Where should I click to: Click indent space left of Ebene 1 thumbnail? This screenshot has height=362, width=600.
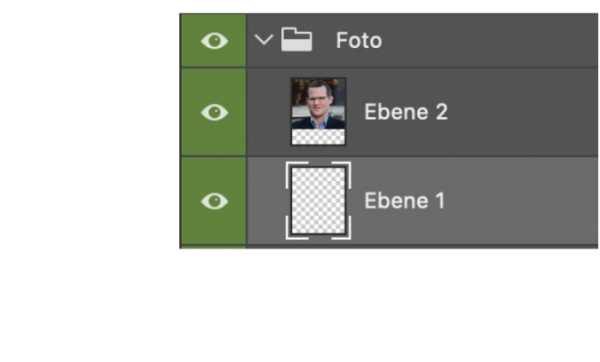[x=267, y=201]
